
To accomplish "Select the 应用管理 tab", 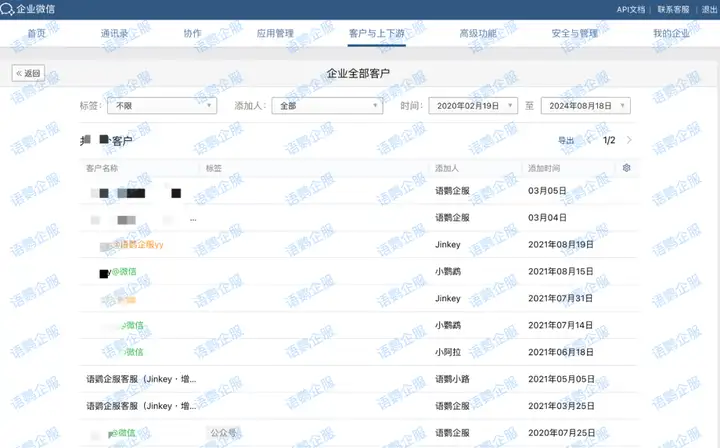I will click(x=275, y=33).
